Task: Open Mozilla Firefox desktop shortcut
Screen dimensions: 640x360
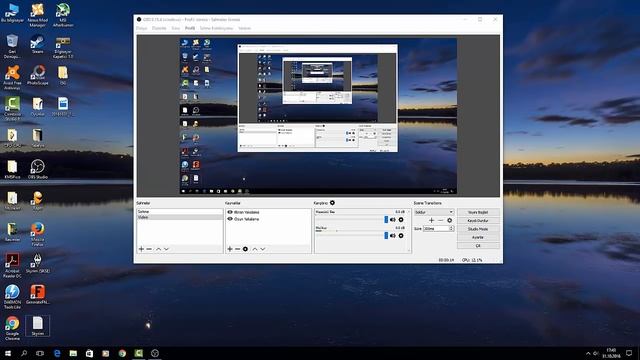Action: [x=38, y=234]
